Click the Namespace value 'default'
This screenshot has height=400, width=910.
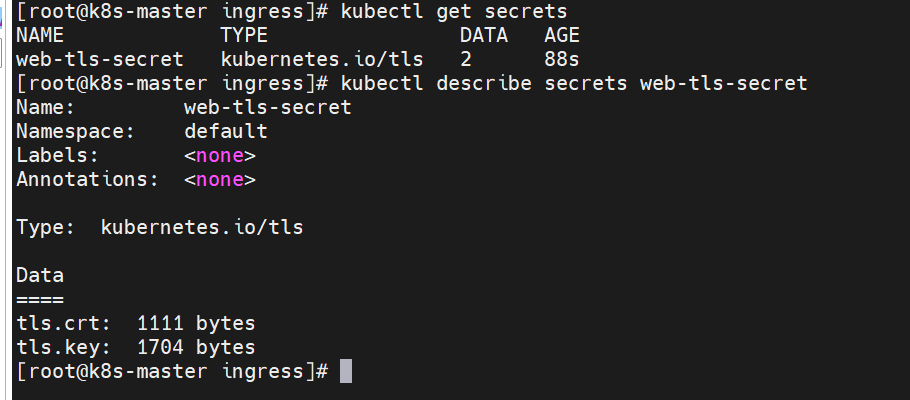[x=226, y=131]
